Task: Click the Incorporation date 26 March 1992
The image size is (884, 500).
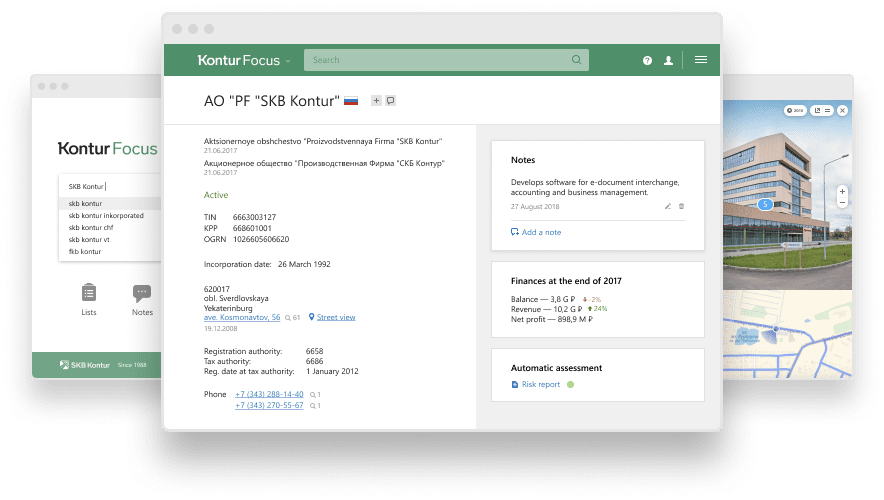Action: pyautogui.click(x=304, y=264)
